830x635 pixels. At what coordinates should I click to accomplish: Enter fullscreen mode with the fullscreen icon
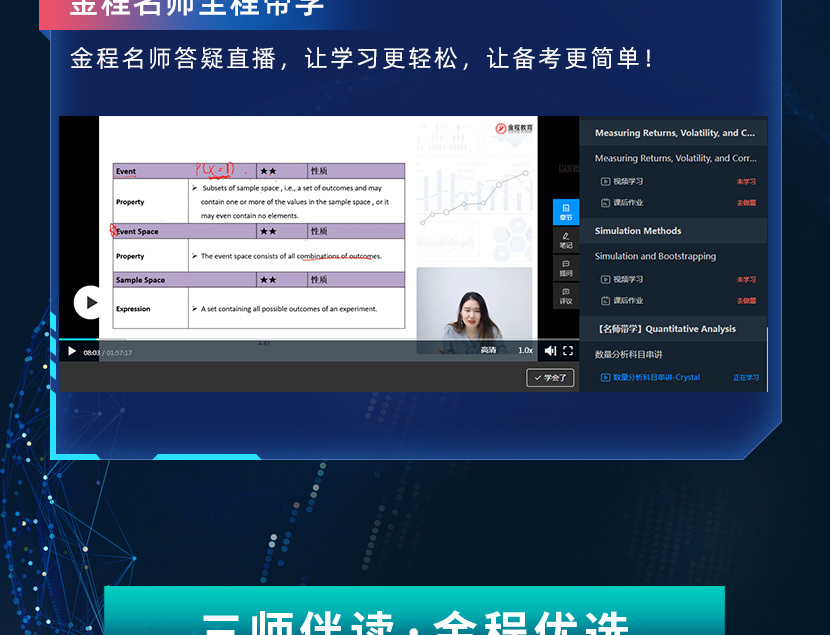point(568,351)
